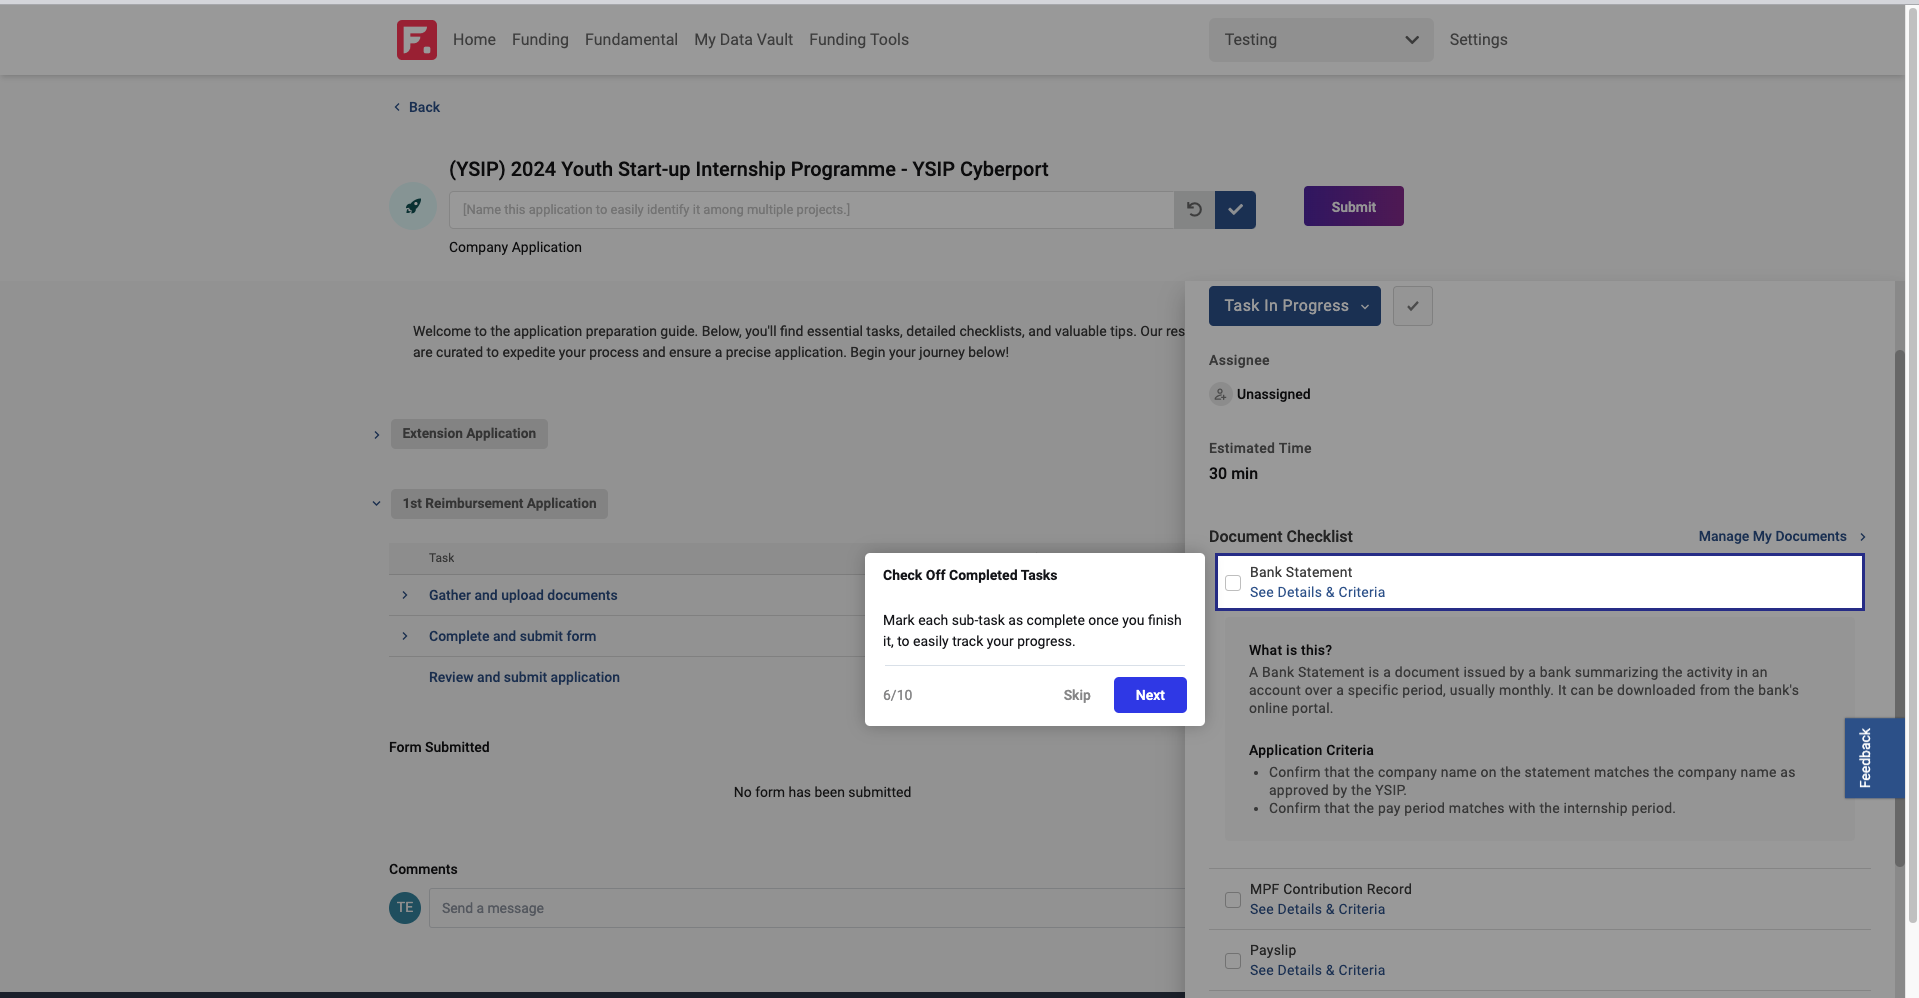This screenshot has width=1919, height=998.
Task: Click the rocket icon beside application title
Action: pyautogui.click(x=413, y=206)
